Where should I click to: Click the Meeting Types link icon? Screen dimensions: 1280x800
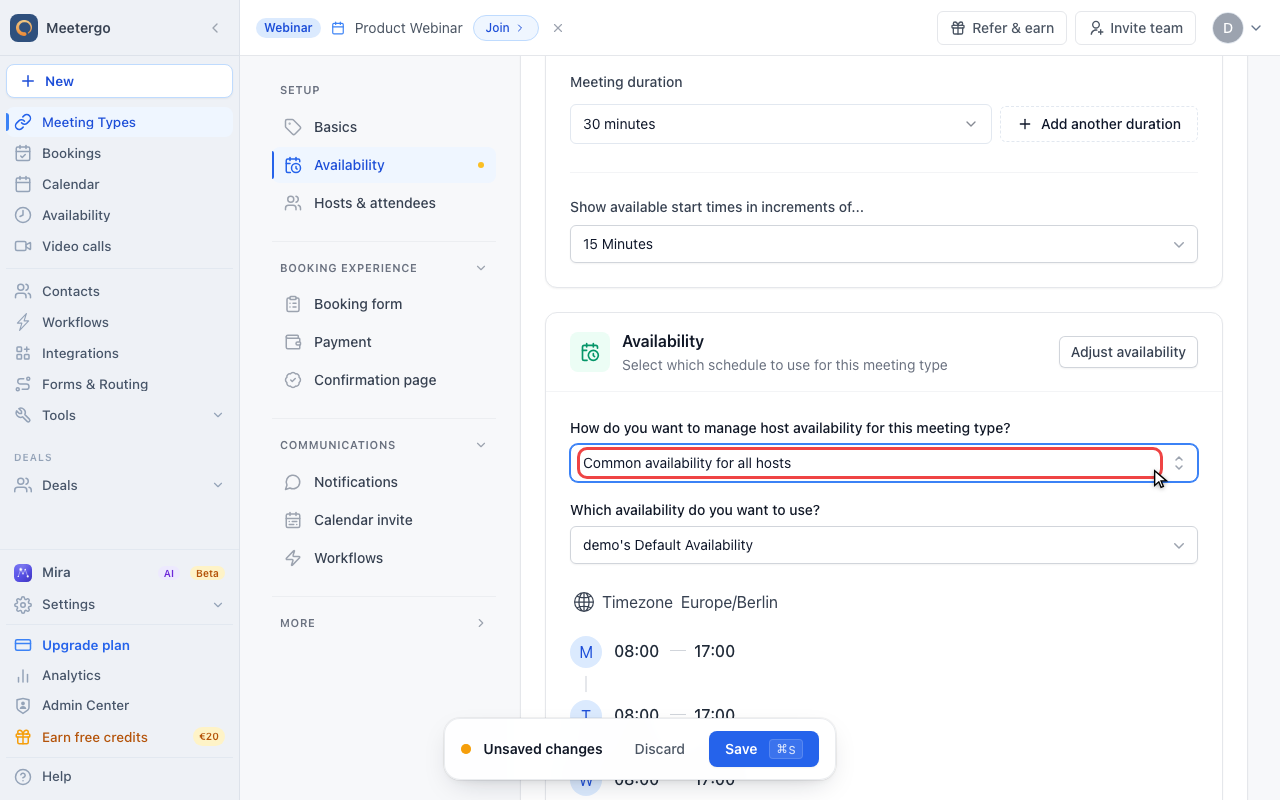(23, 122)
